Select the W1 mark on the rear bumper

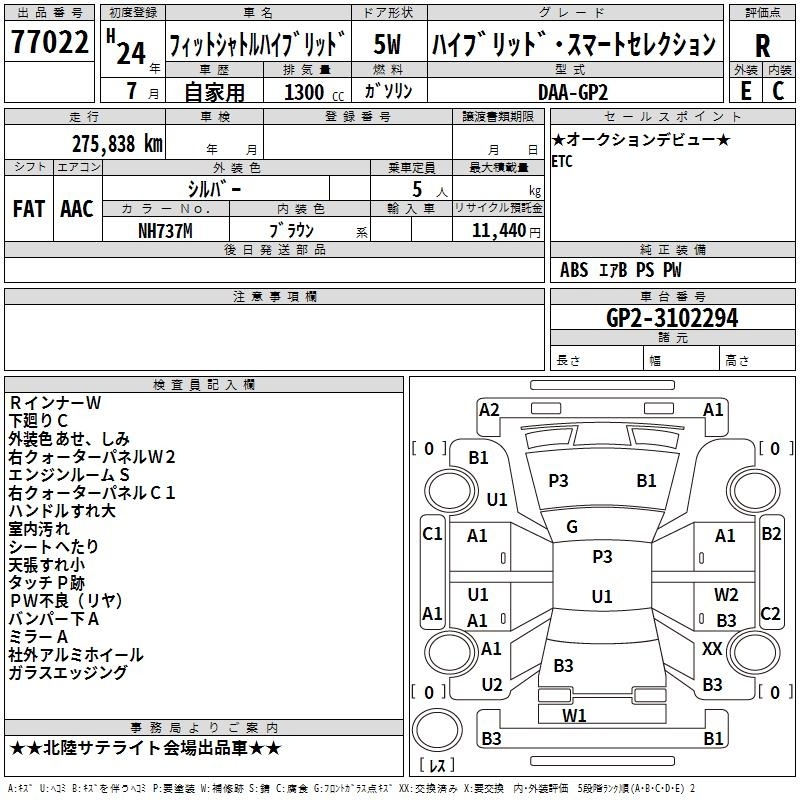coord(574,715)
